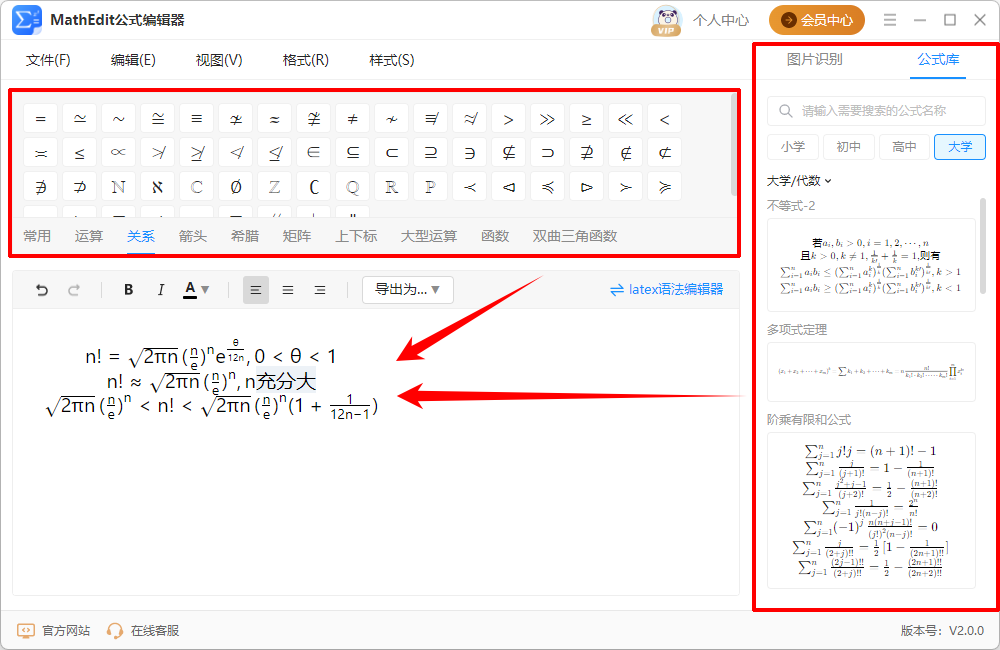Insert the much-less-than (≪) symbol

click(626, 119)
